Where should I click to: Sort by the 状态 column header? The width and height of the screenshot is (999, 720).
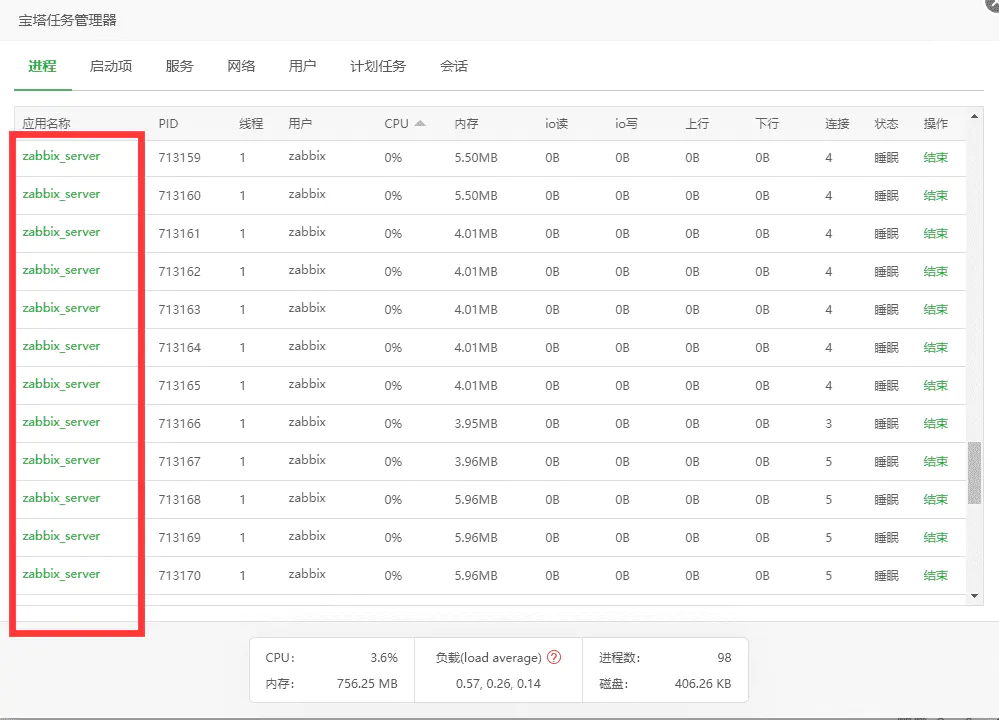tap(886, 124)
